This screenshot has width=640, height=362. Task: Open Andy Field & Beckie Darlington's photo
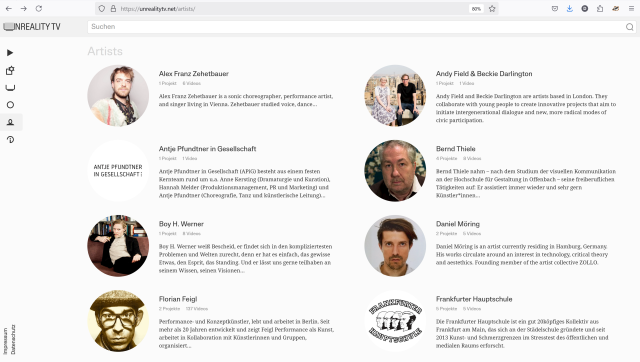[x=395, y=95]
